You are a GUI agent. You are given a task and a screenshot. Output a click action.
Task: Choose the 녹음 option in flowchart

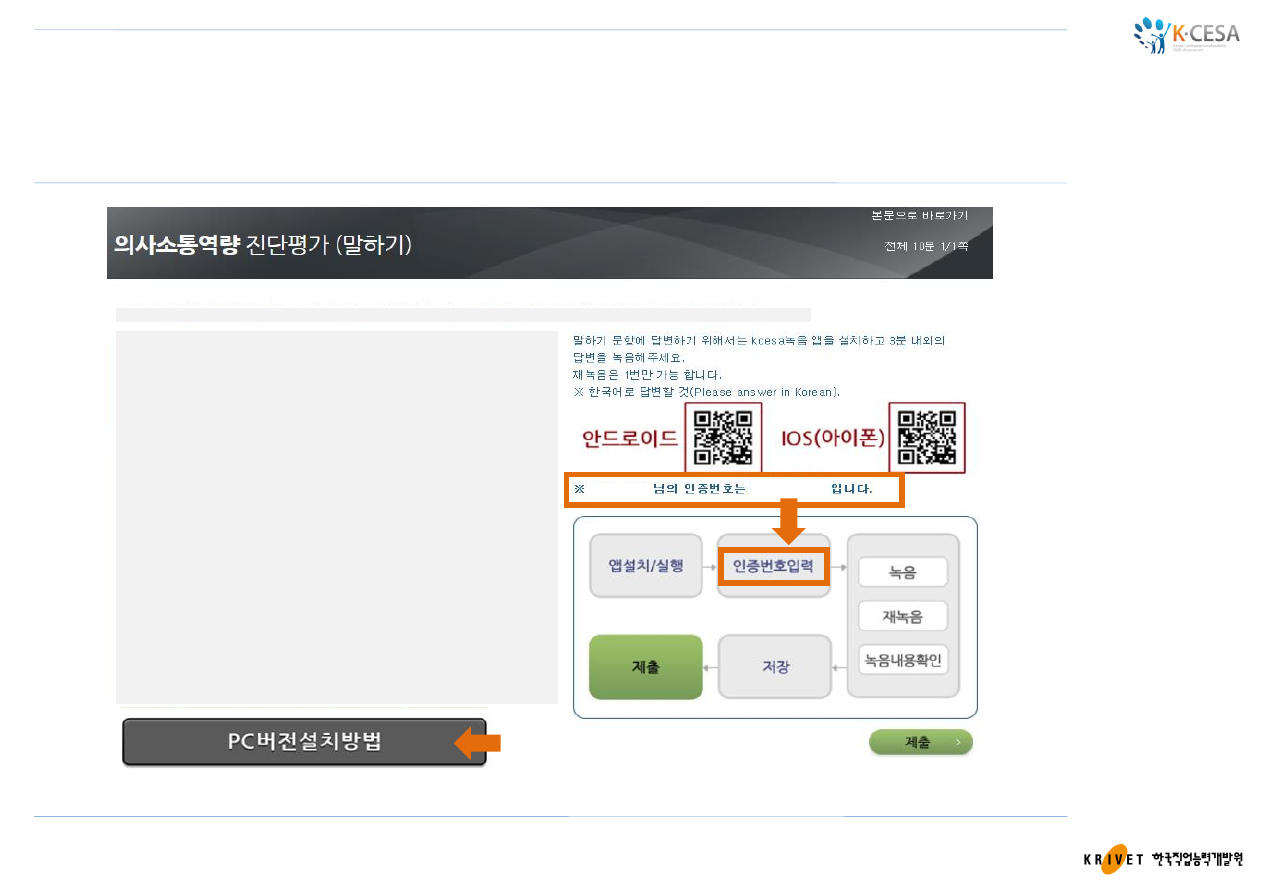pyautogui.click(x=903, y=572)
